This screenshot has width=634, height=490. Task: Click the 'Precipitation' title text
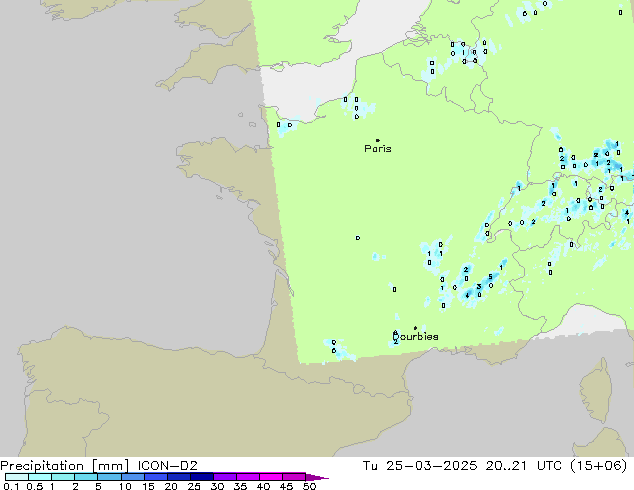[42, 466]
